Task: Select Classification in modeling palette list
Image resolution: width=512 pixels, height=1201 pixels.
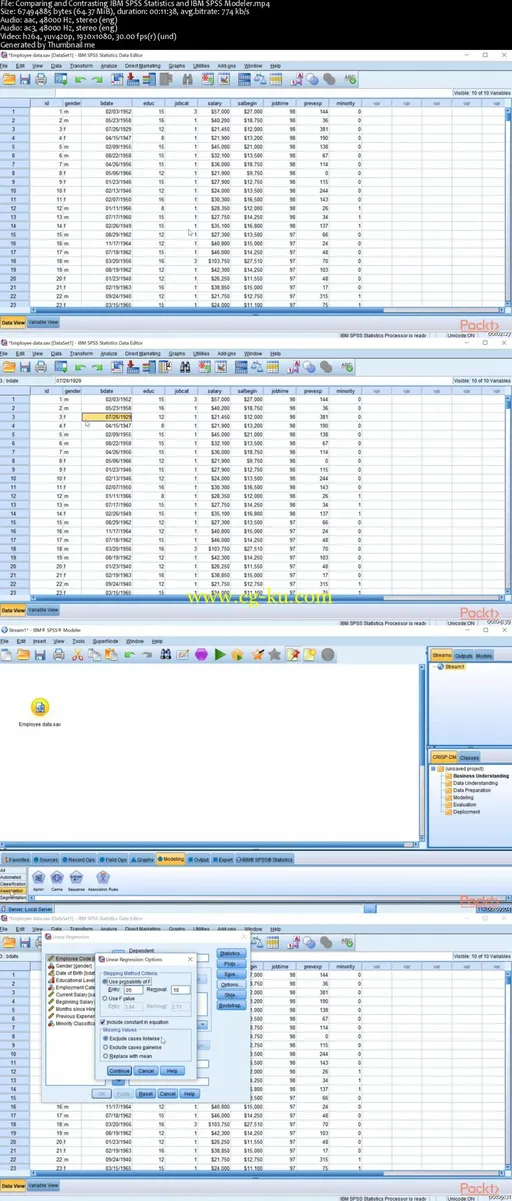Action: click(x=13, y=884)
